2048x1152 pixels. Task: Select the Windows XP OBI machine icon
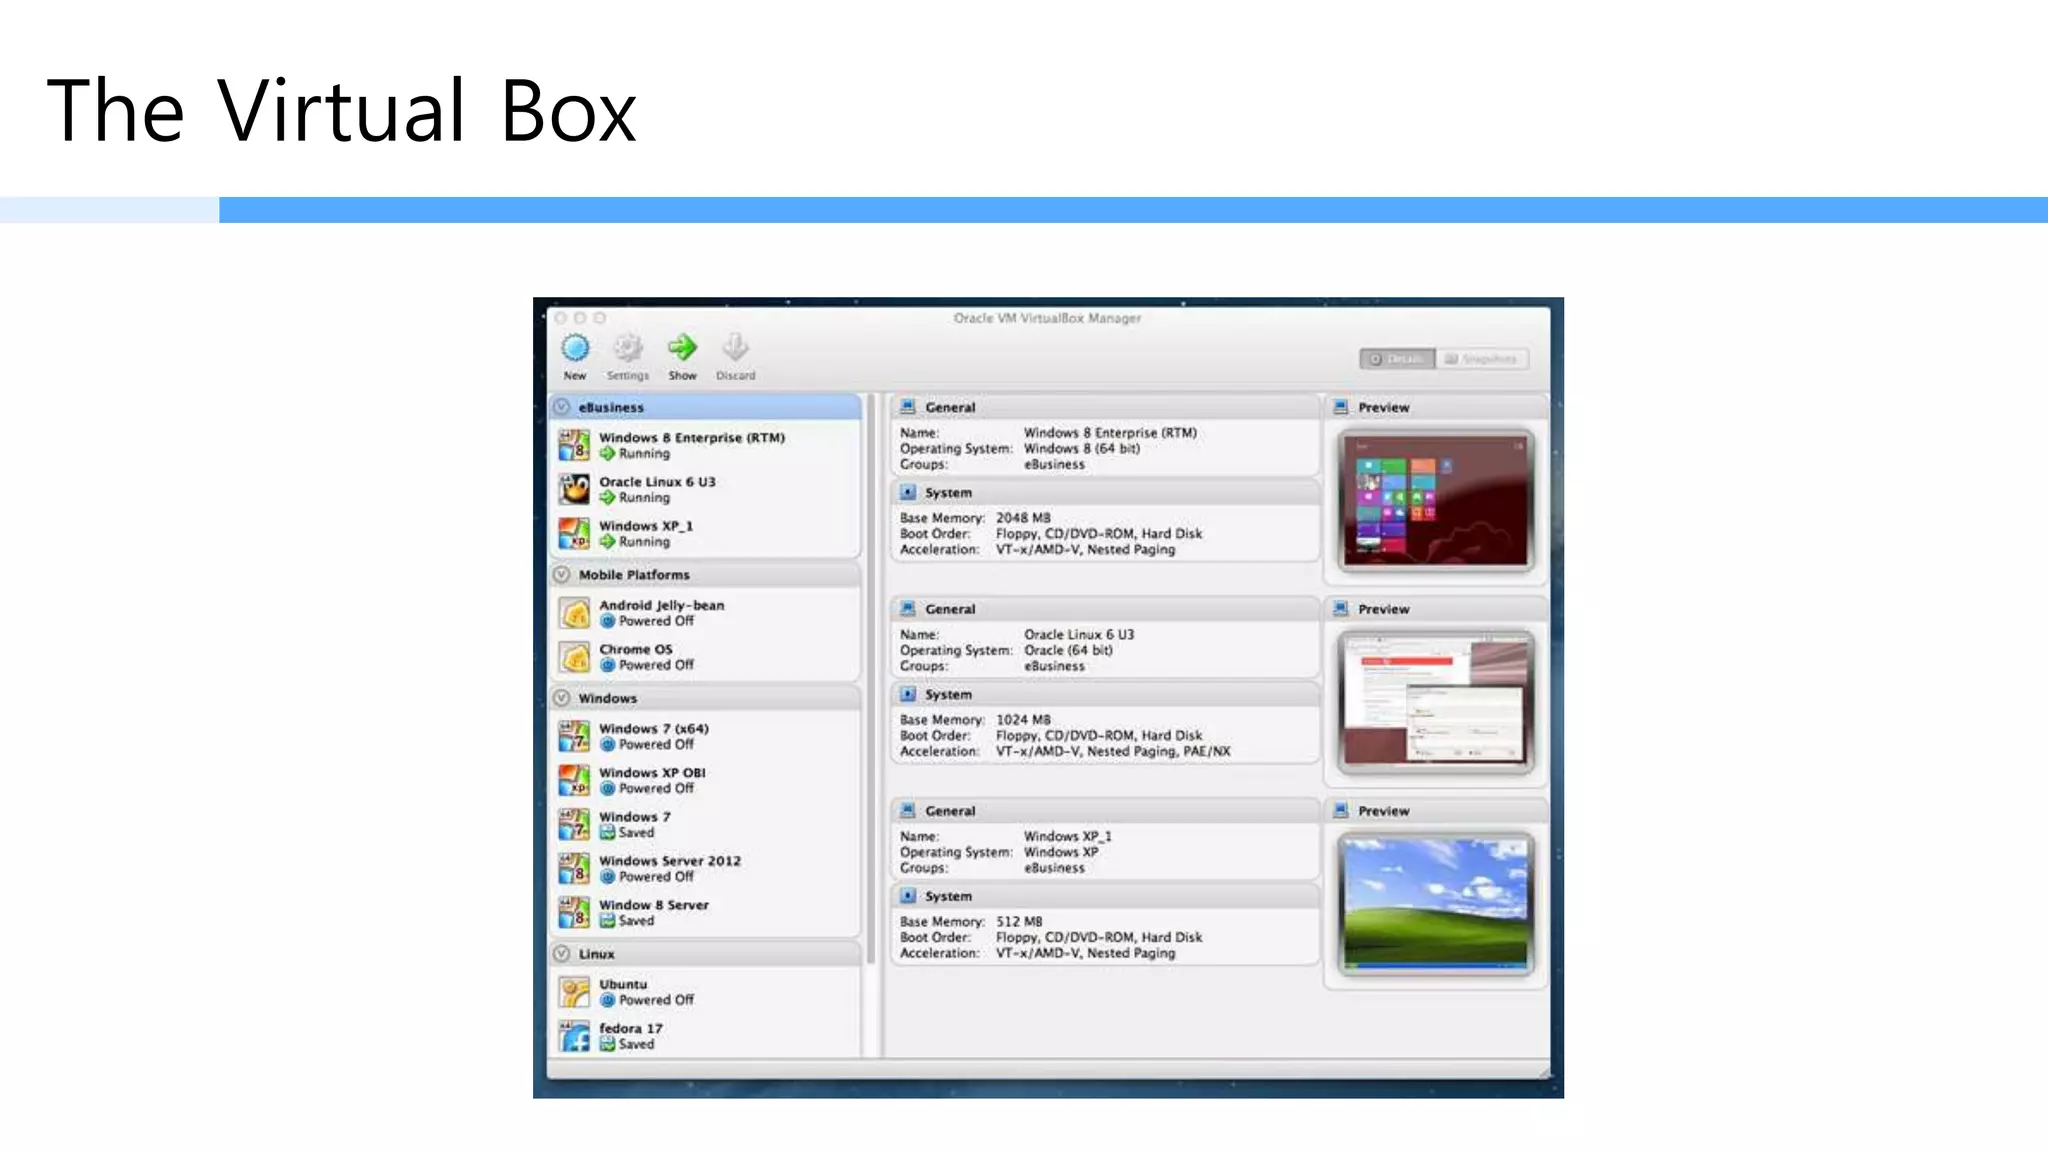[x=574, y=780]
